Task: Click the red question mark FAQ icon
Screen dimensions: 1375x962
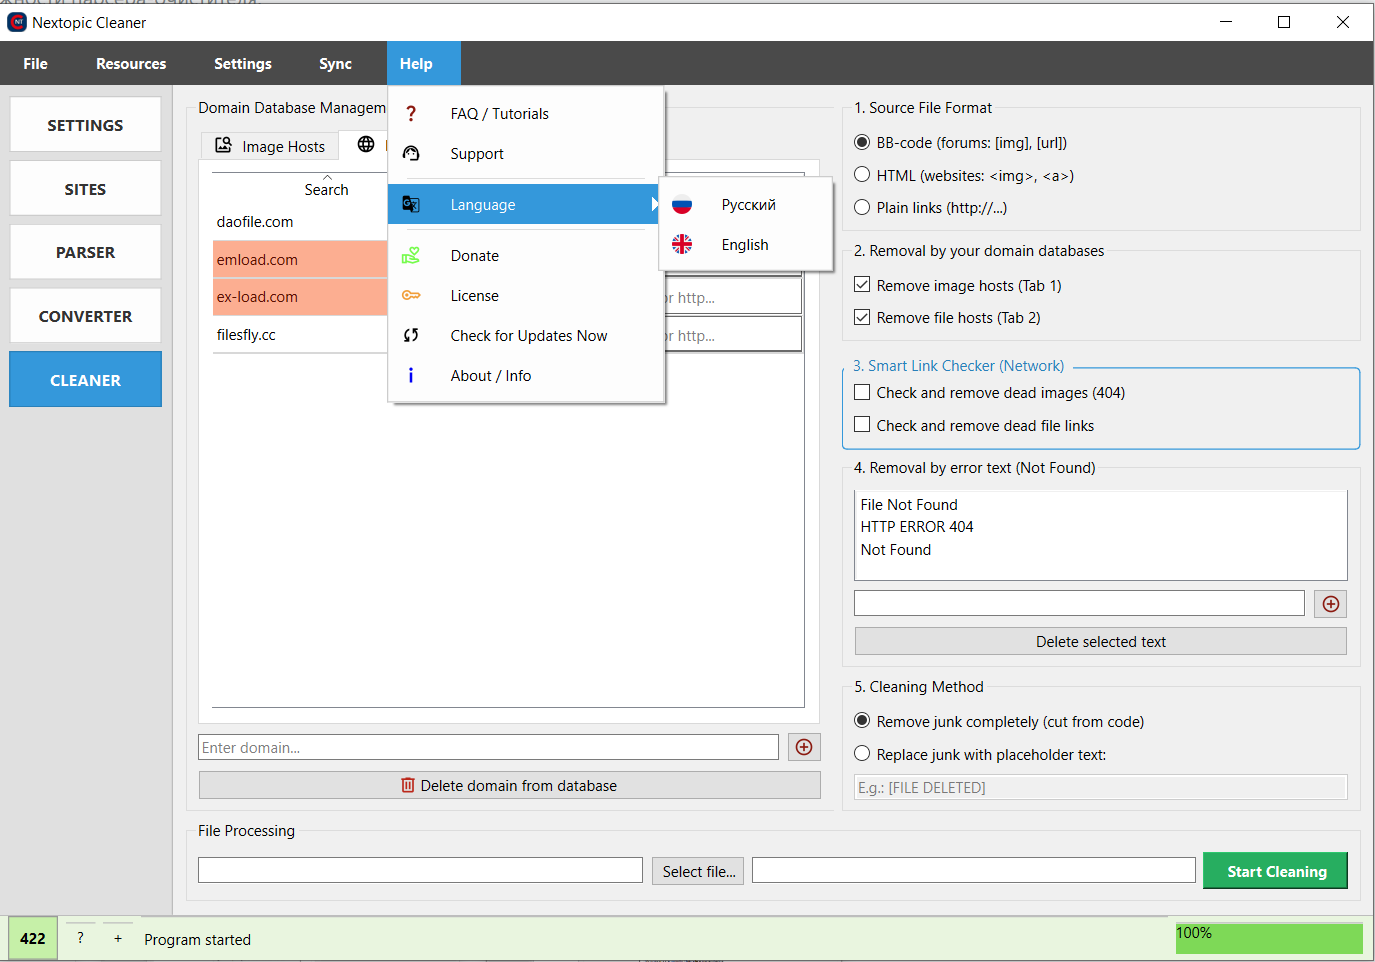Action: pyautogui.click(x=411, y=114)
